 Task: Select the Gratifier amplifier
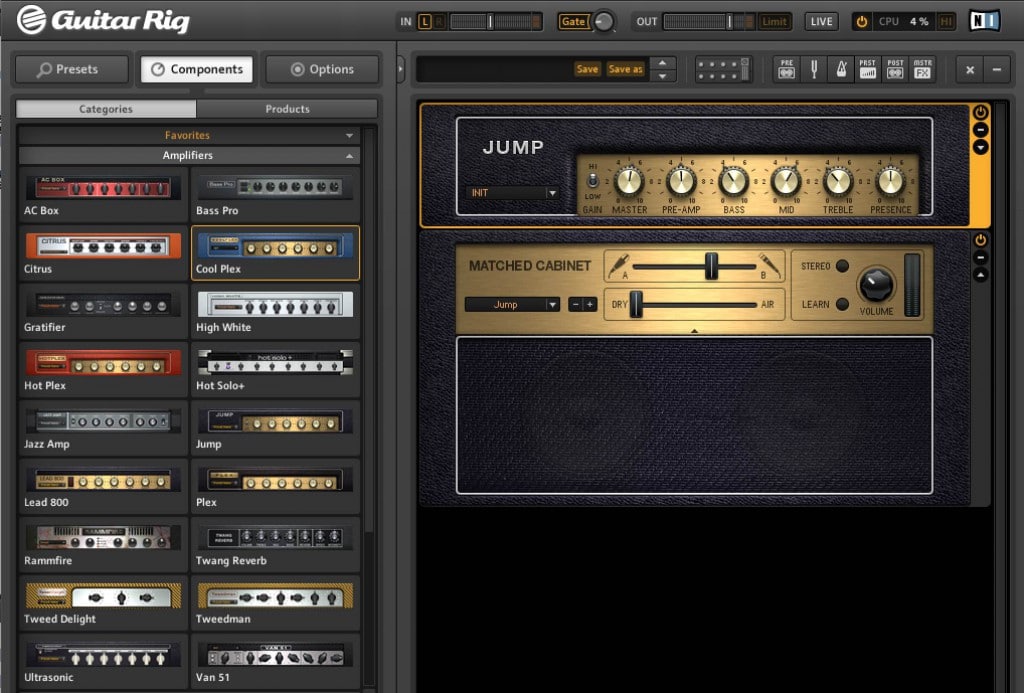103,311
